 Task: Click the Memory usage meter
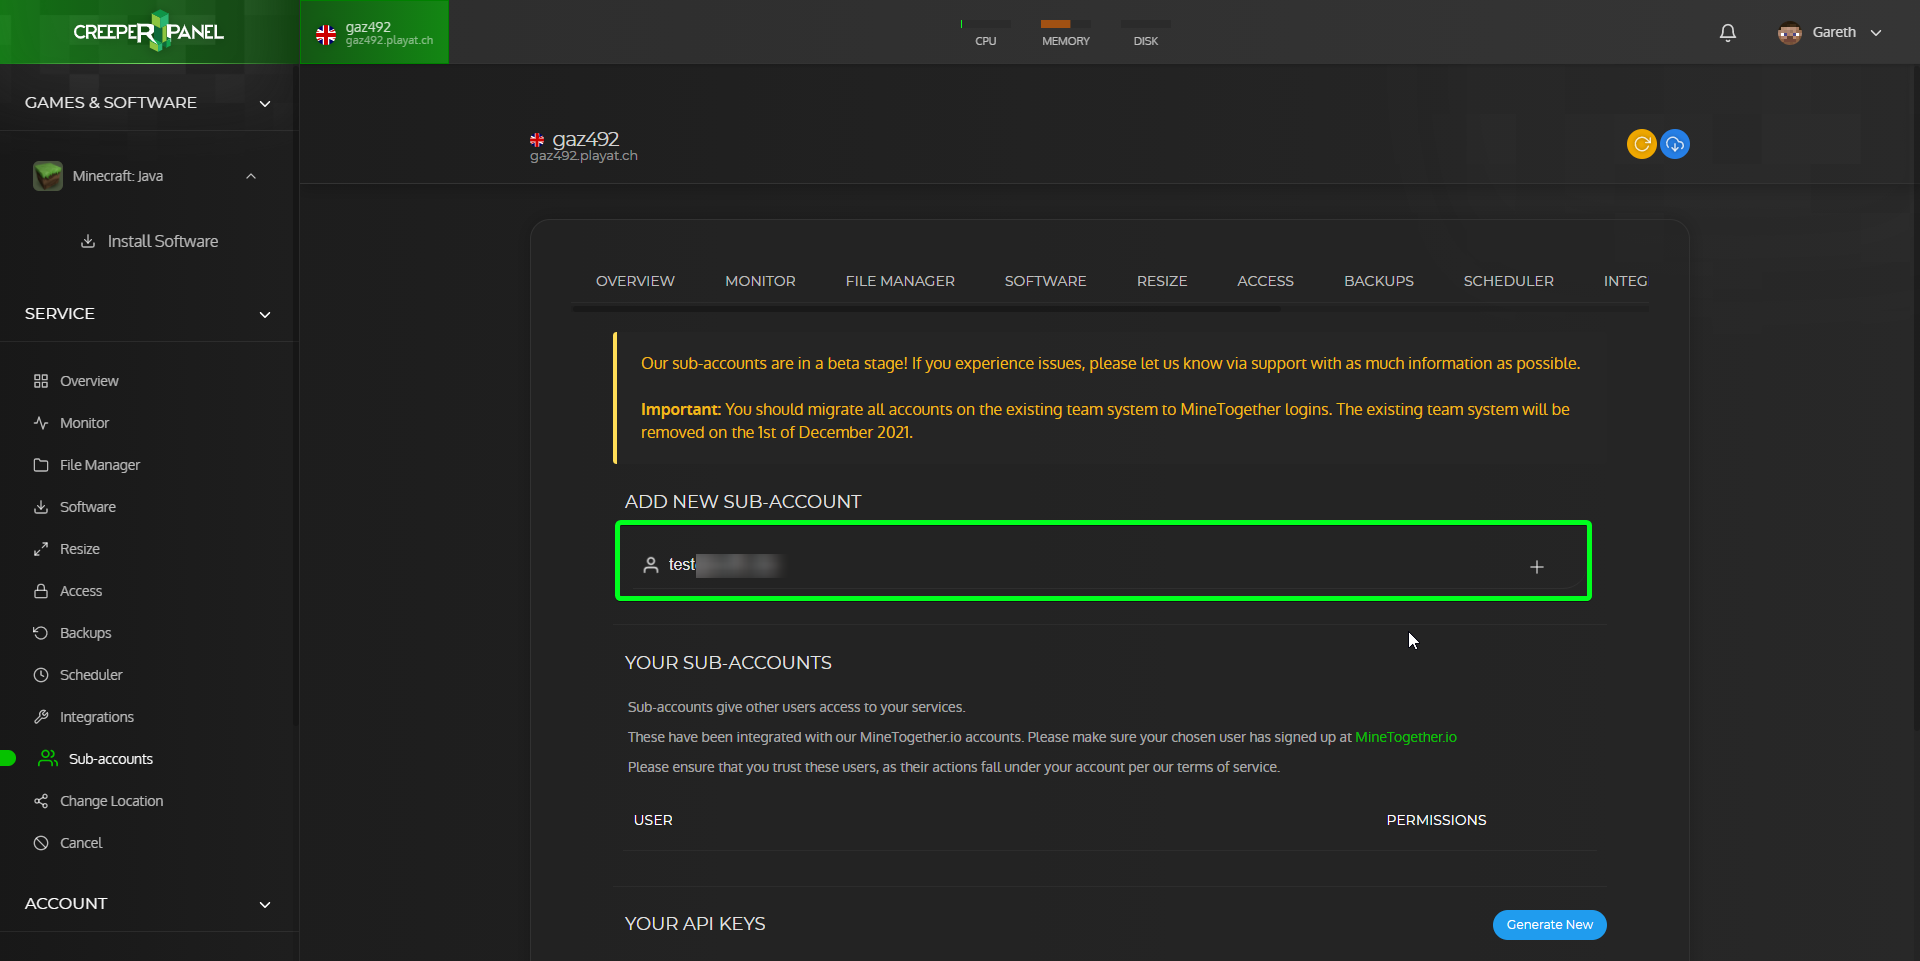coord(1066,33)
